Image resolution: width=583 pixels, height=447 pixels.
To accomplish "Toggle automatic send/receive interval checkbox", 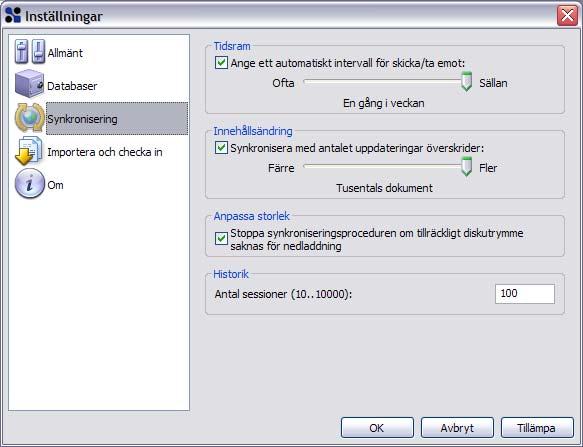I will [x=221, y=62].
